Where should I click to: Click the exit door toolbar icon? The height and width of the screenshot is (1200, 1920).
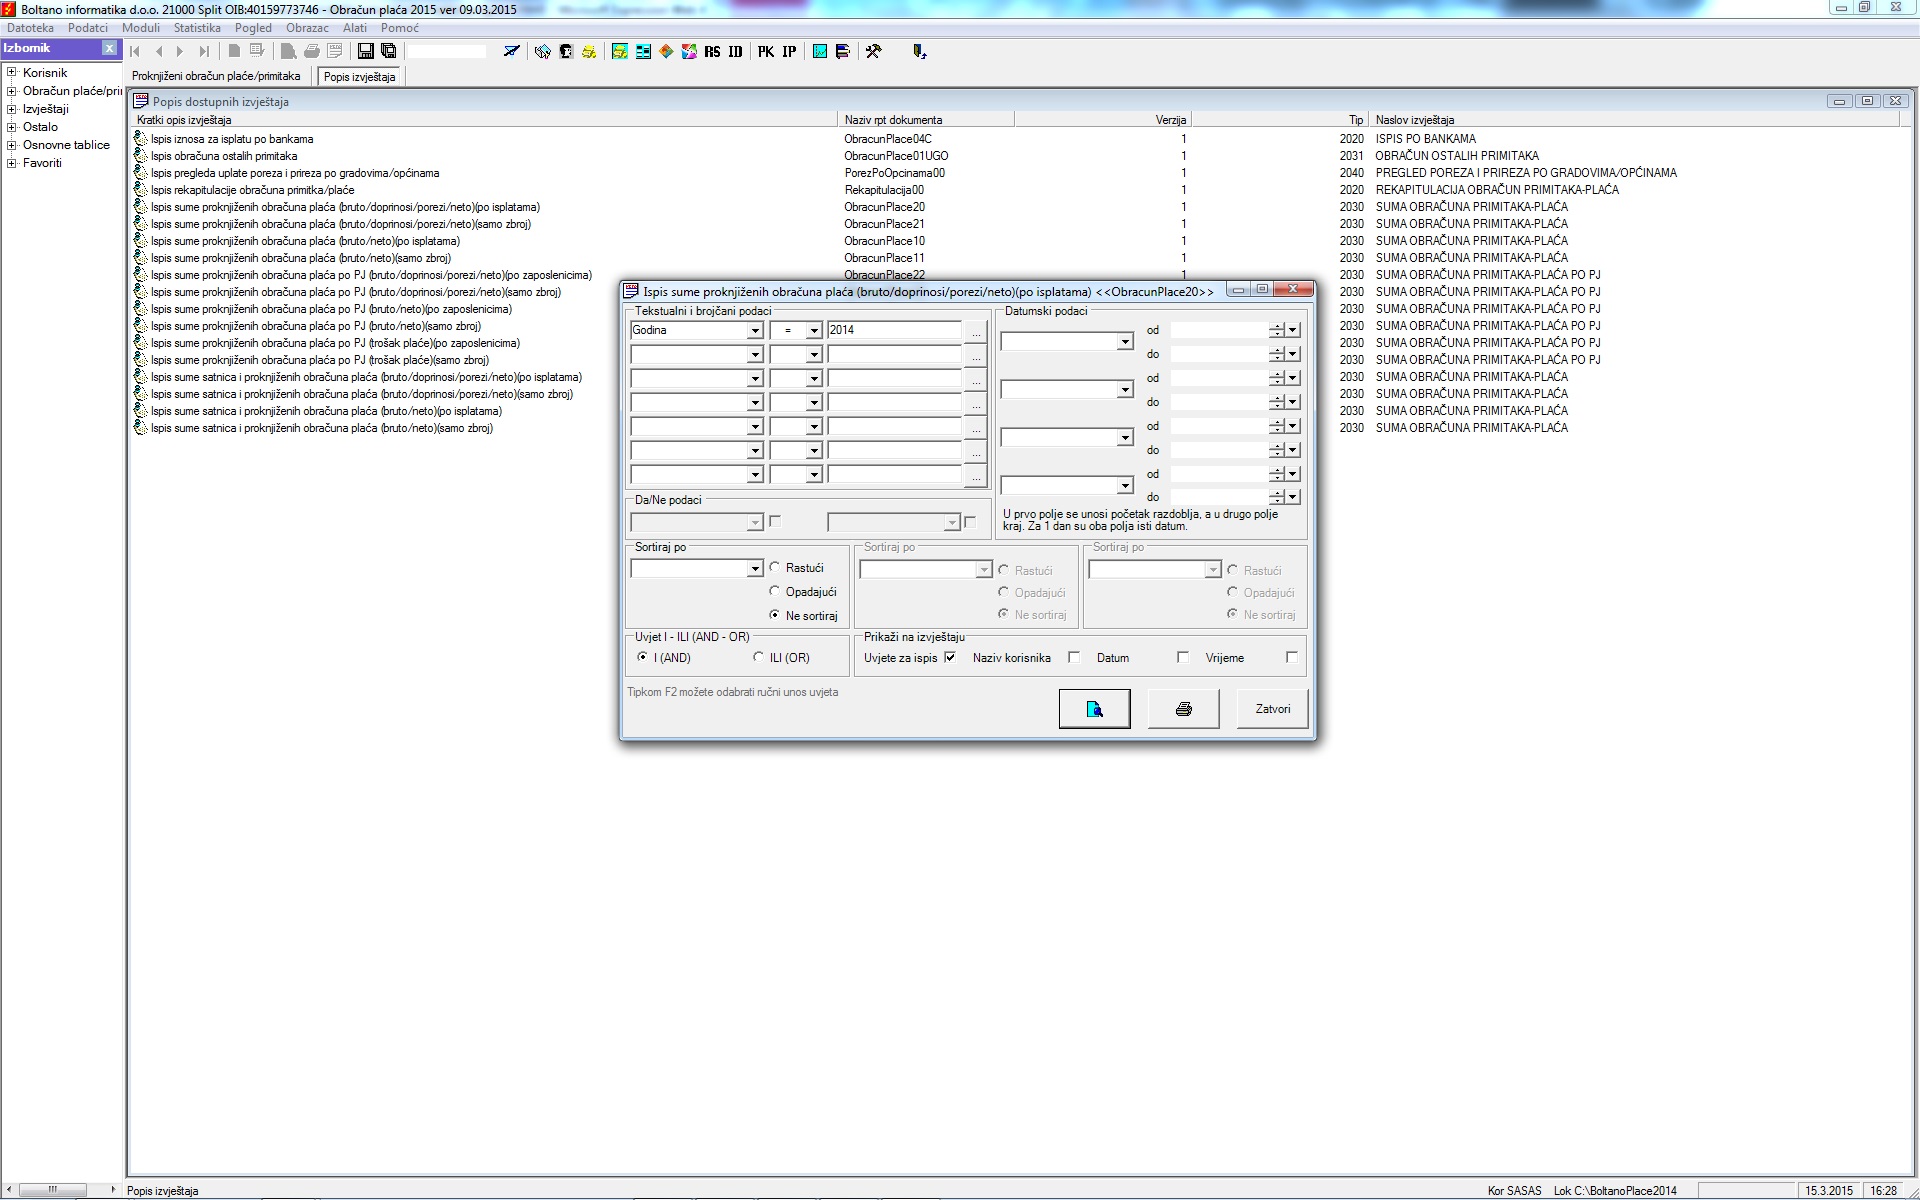[919, 51]
